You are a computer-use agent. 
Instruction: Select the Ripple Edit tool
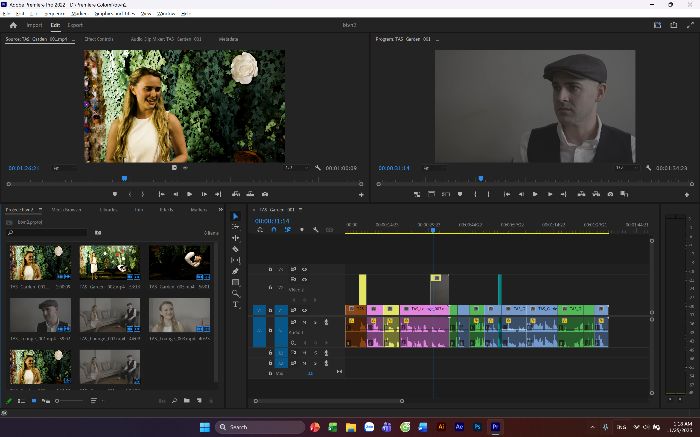coord(235,238)
